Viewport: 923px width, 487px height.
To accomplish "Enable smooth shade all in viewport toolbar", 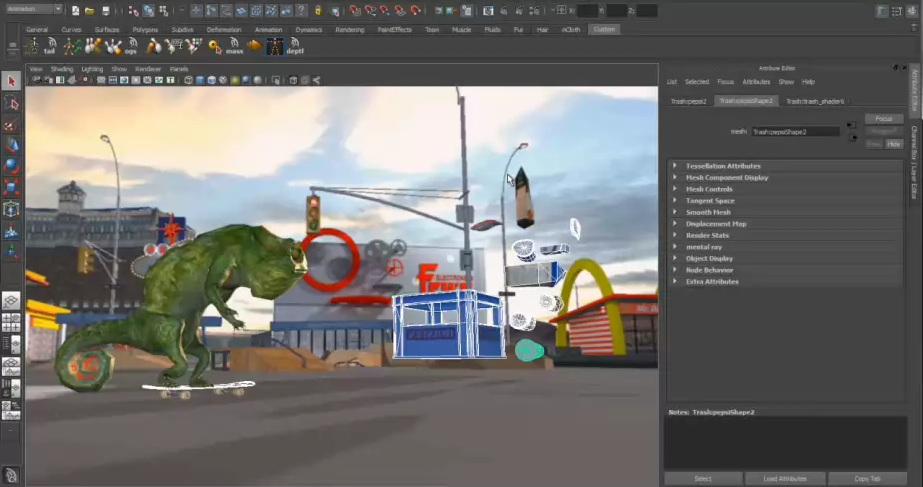I will click(x=200, y=80).
